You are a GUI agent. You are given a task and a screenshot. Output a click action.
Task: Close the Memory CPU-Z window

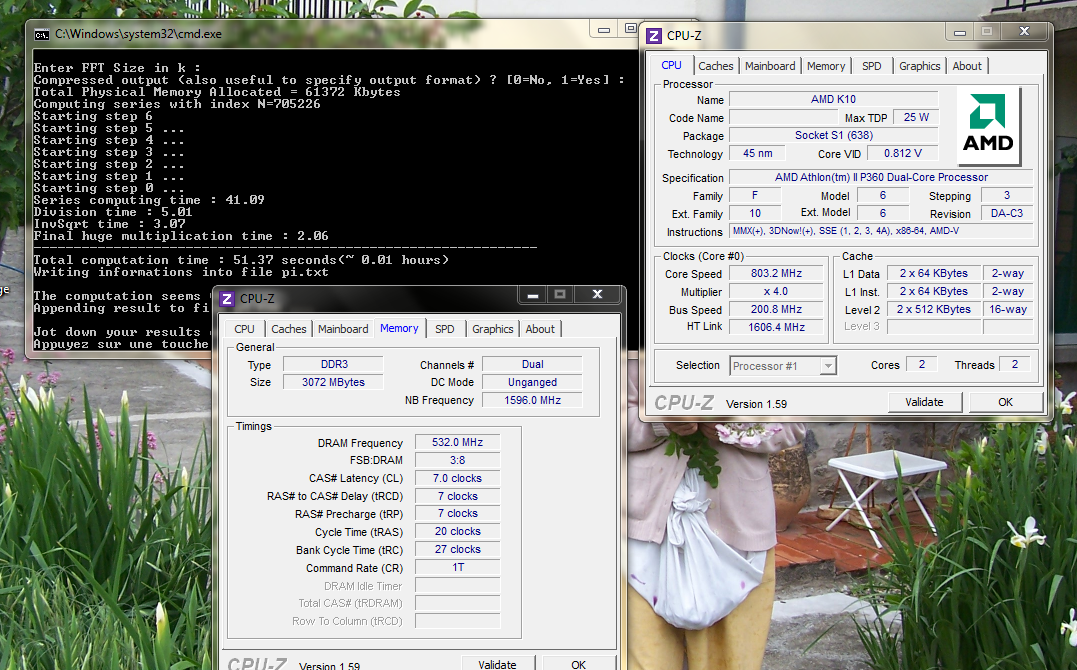[x=598, y=295]
